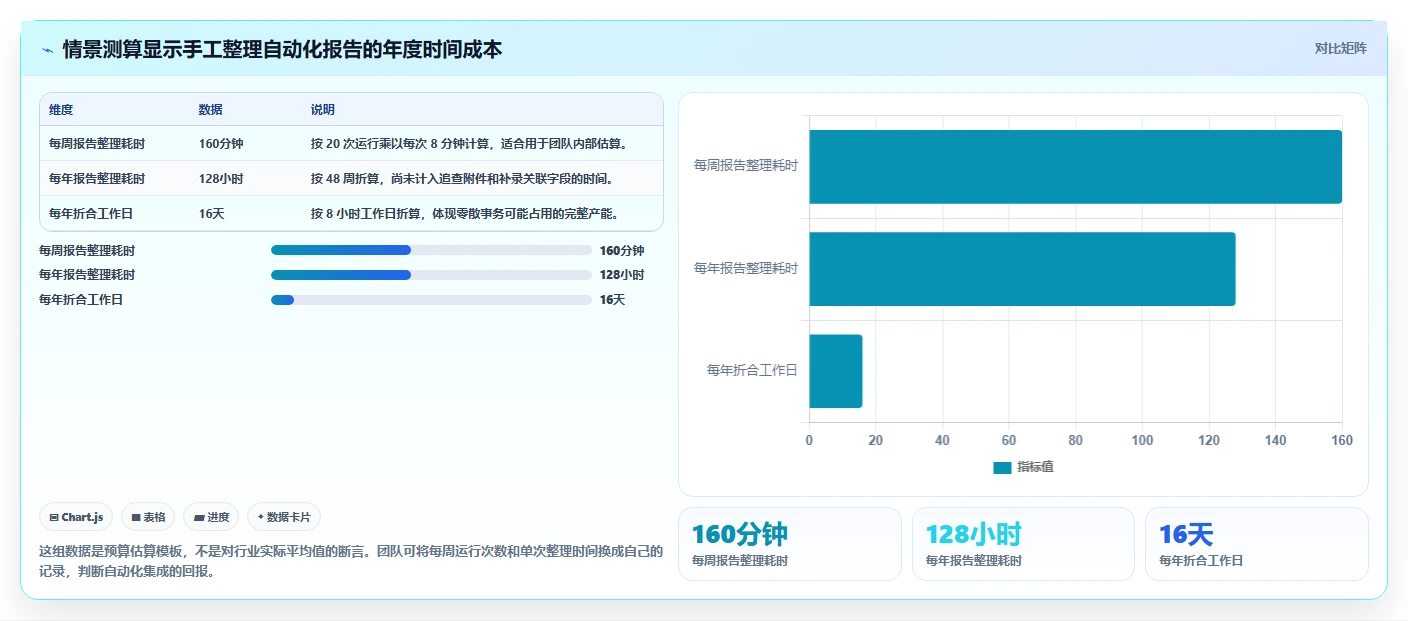Select the 表格 tag chip
1408x621 pixels.
(148, 517)
